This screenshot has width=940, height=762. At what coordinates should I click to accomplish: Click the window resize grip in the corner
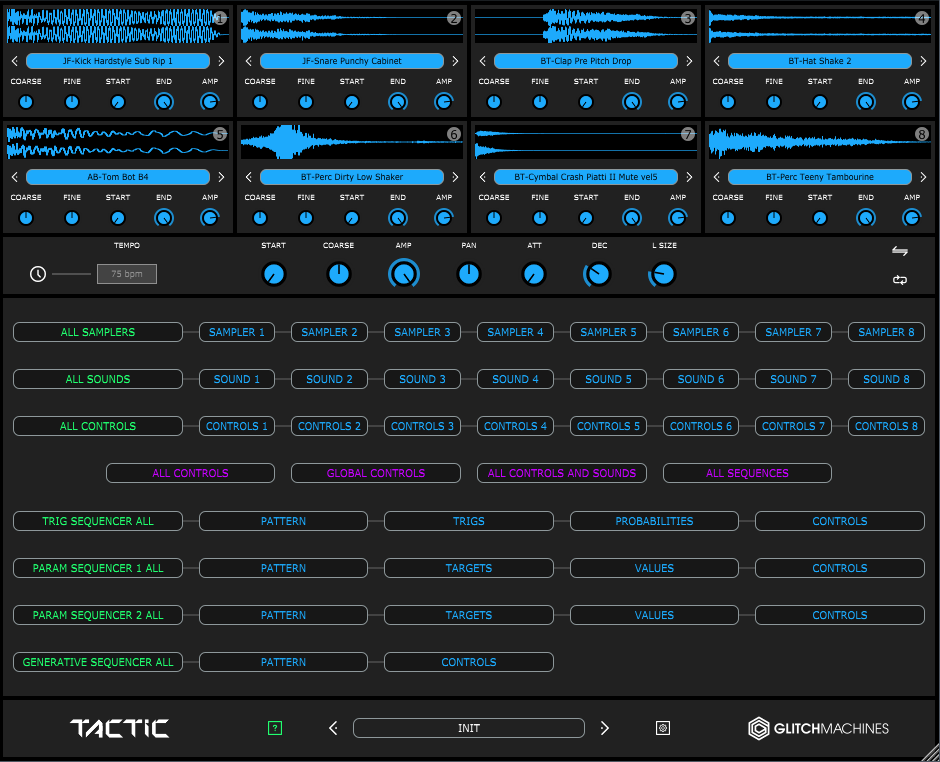point(931,753)
